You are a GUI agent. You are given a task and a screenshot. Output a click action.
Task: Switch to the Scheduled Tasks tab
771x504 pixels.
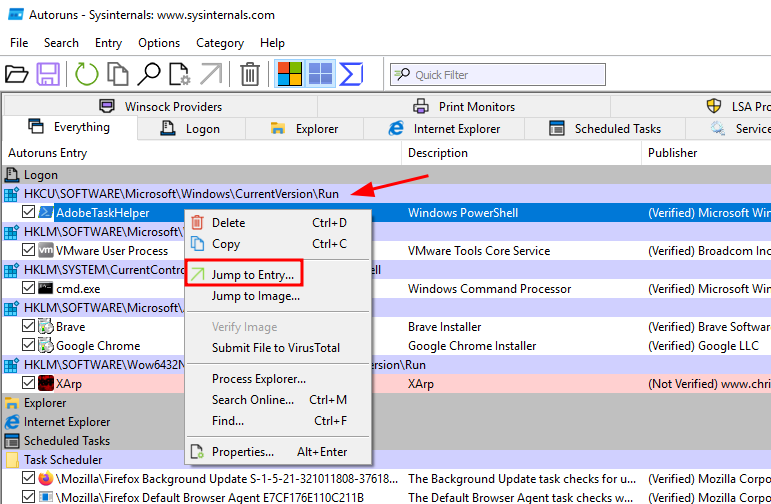pyautogui.click(x=605, y=129)
